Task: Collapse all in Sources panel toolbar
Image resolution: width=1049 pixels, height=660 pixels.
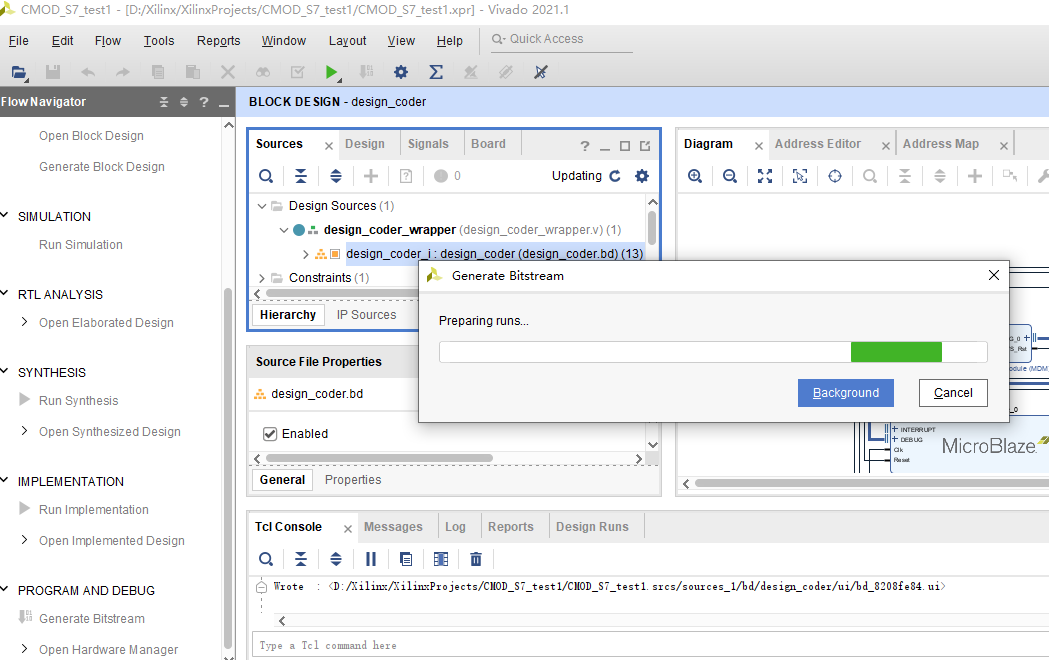Action: point(301,176)
